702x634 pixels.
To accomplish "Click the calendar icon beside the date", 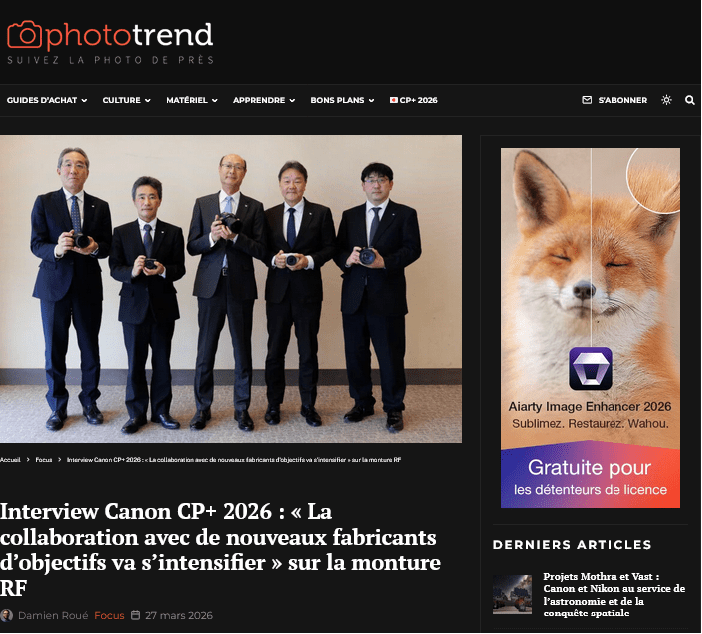I will [x=135, y=615].
